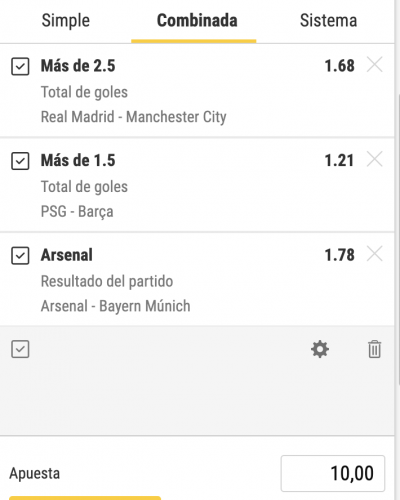
Task: Switch to the Sistema tab
Action: tap(328, 21)
